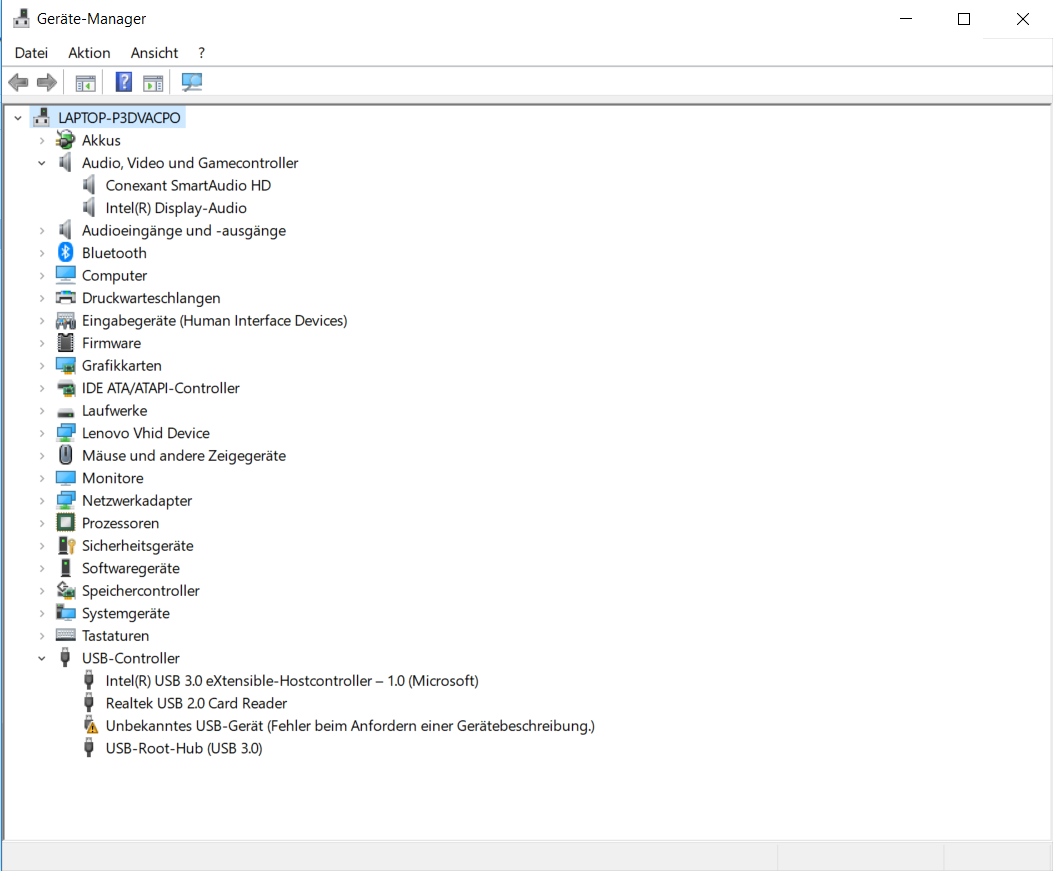The height and width of the screenshot is (871, 1053).
Task: Click show/hide console tree toolbar icon
Action: [x=86, y=82]
